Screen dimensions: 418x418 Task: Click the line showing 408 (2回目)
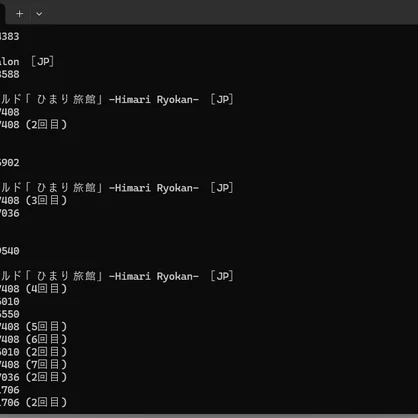33,125
